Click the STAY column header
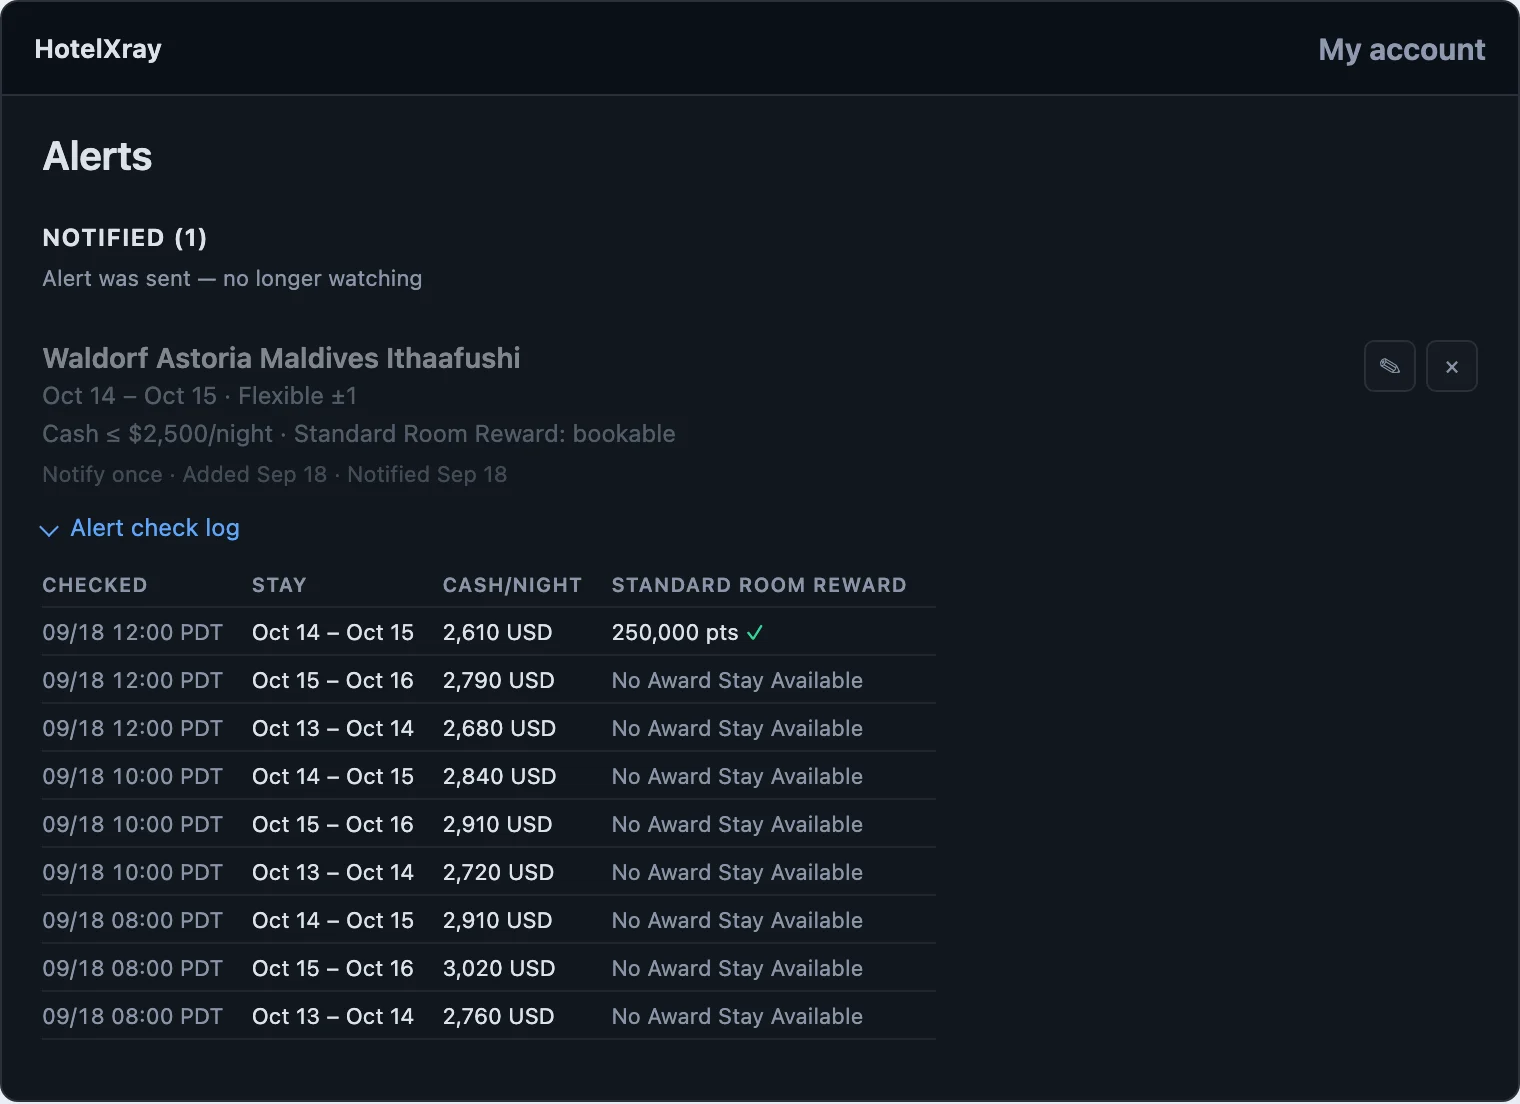1520x1104 pixels. (279, 585)
